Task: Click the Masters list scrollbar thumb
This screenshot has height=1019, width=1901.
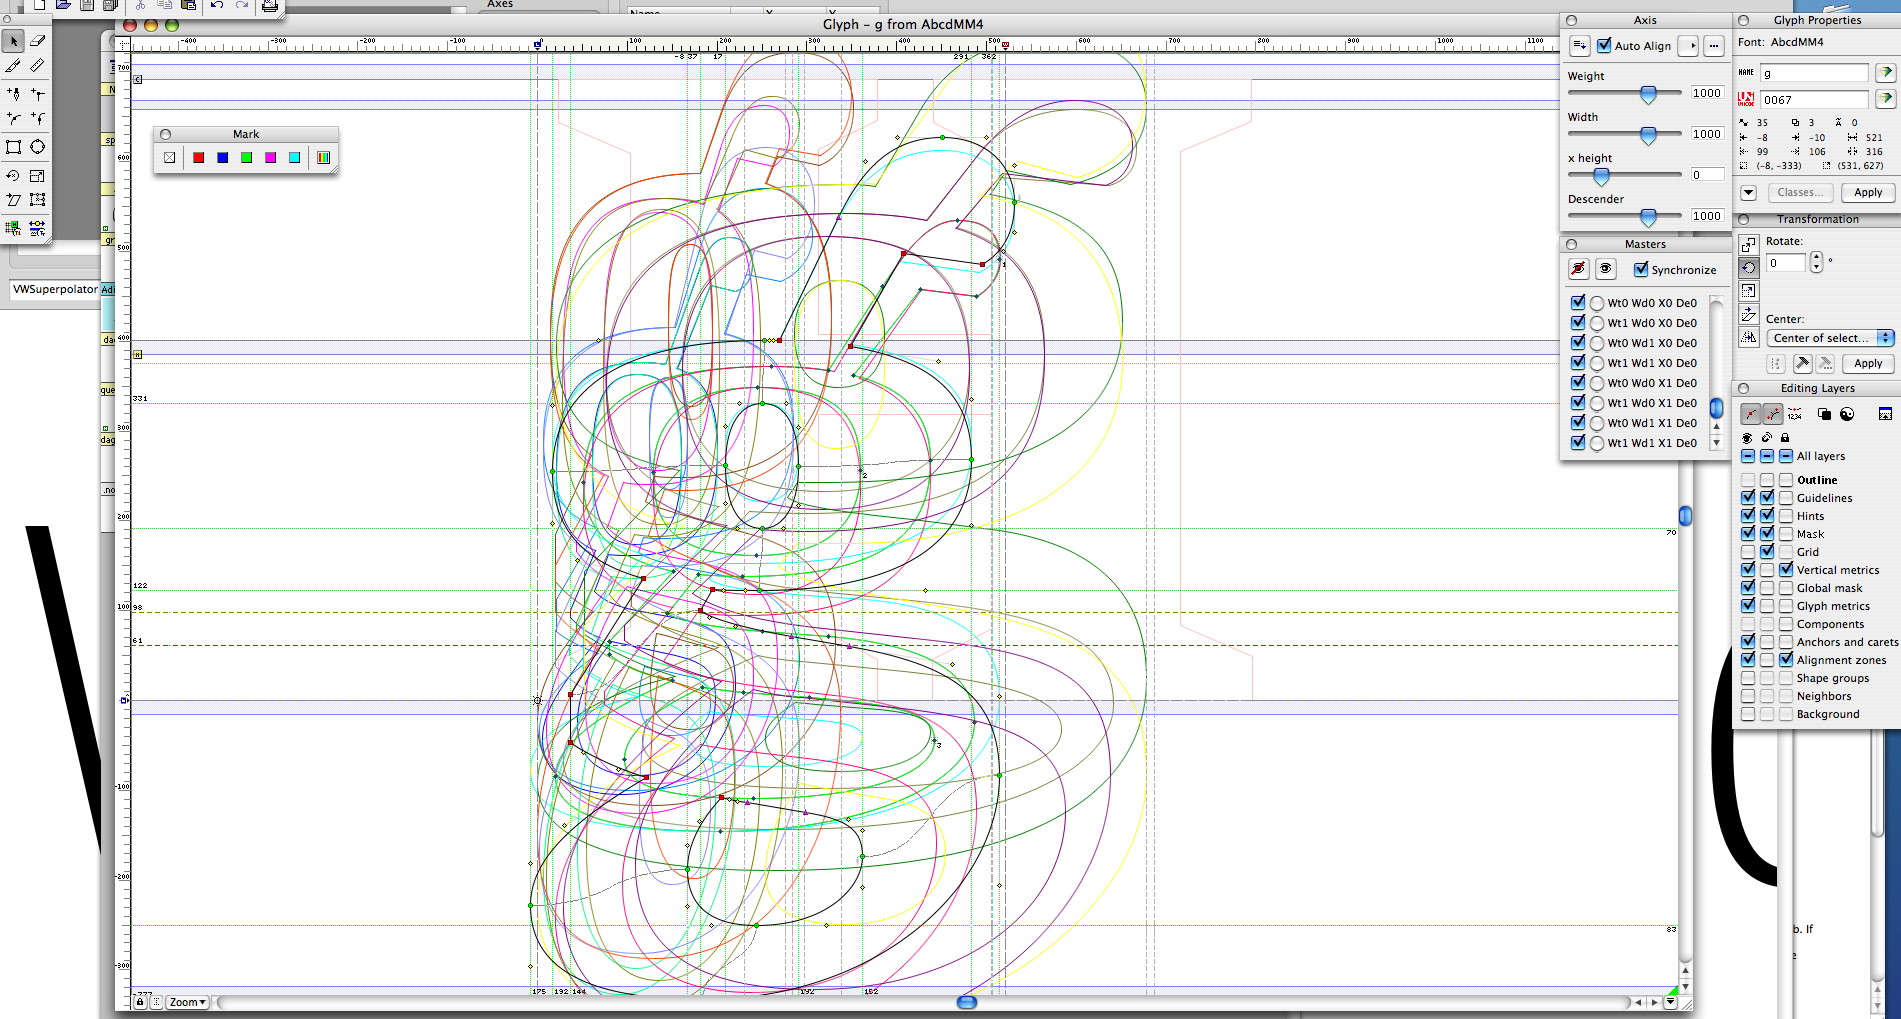Action: pyautogui.click(x=1716, y=408)
